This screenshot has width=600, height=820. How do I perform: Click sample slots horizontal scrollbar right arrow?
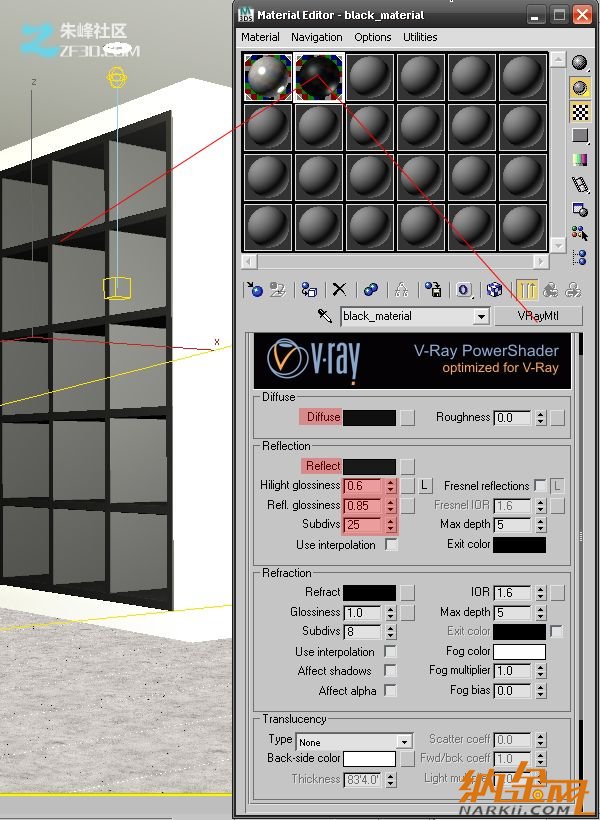point(541,260)
